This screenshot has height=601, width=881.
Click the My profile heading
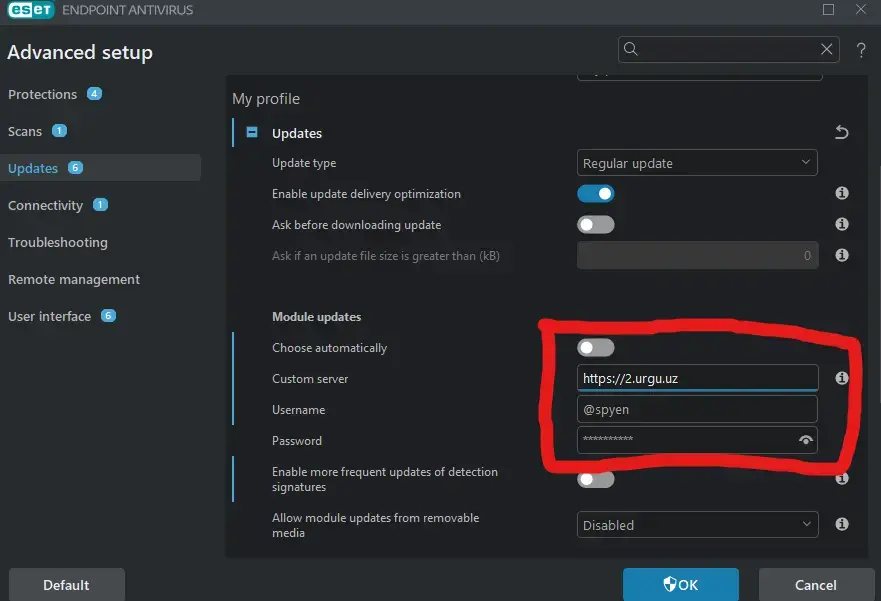click(266, 99)
